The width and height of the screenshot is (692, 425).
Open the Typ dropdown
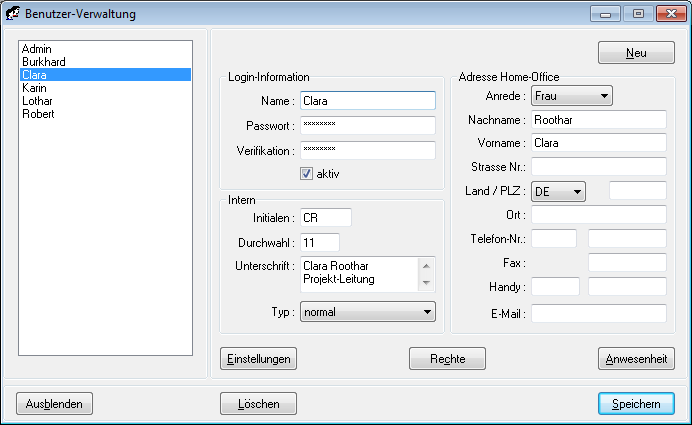click(x=368, y=312)
